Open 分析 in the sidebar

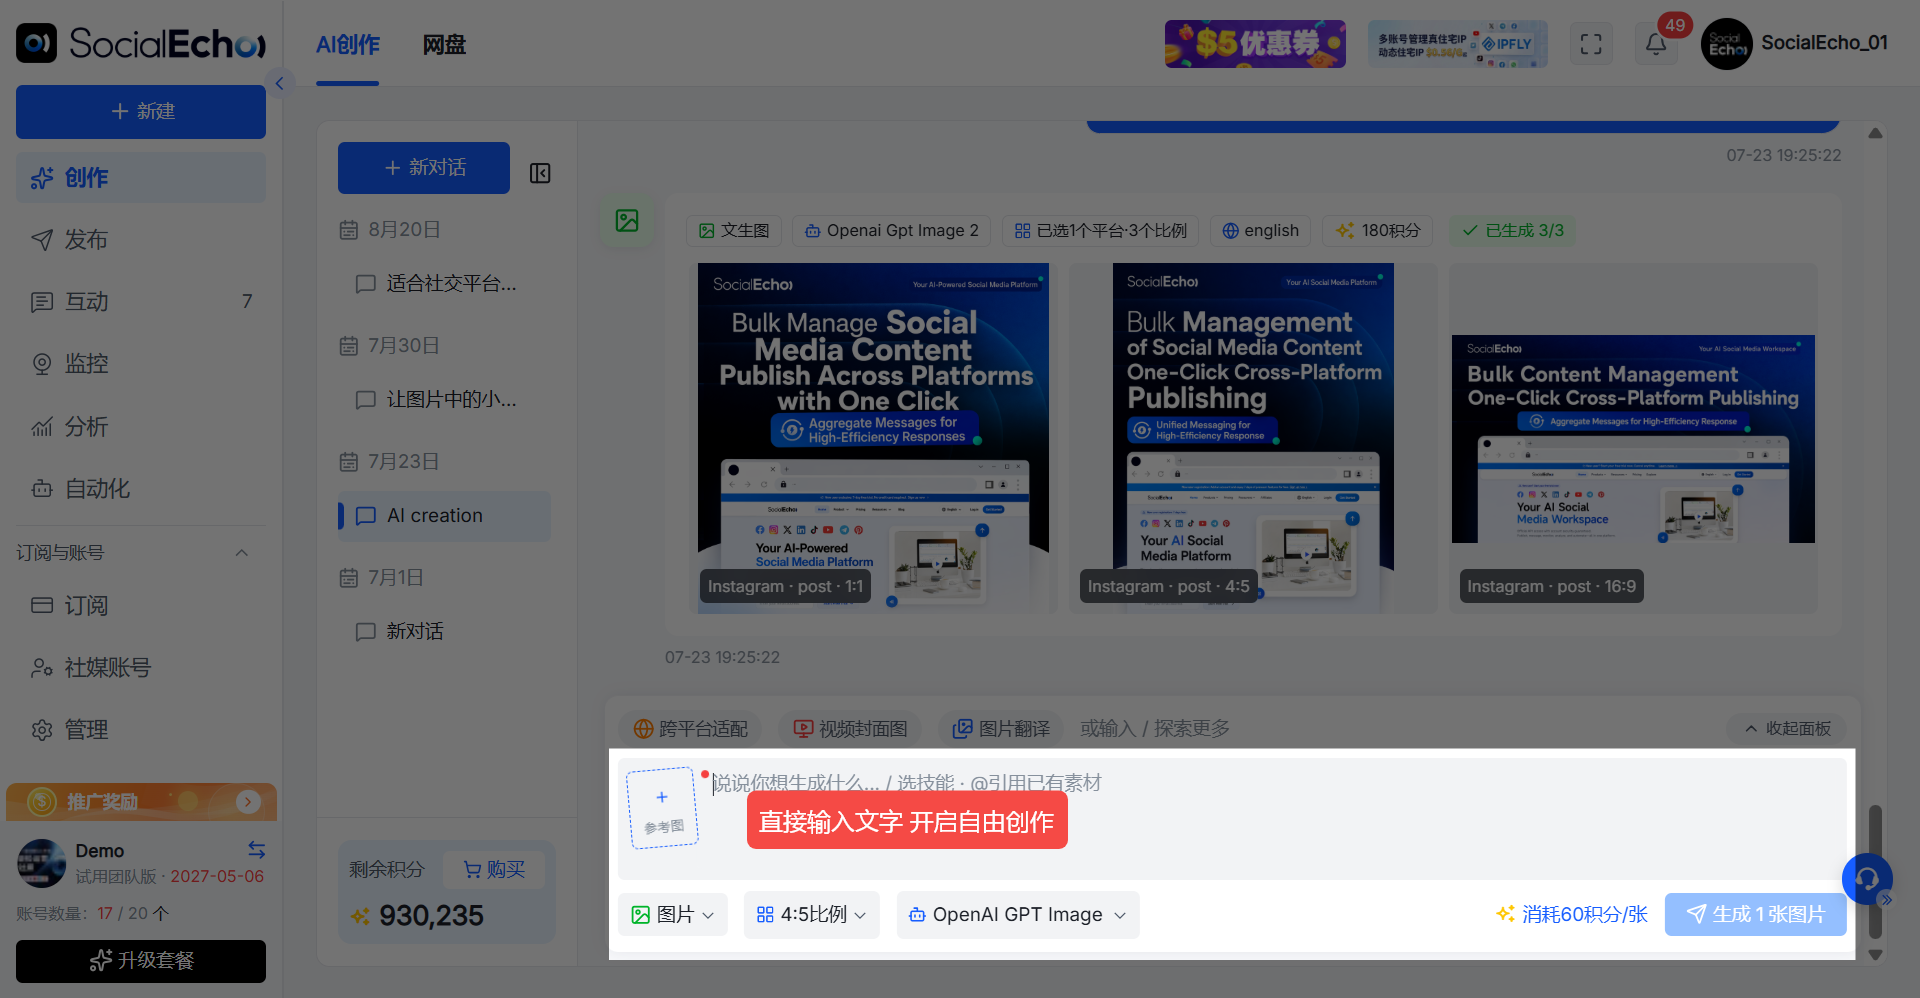(141, 427)
